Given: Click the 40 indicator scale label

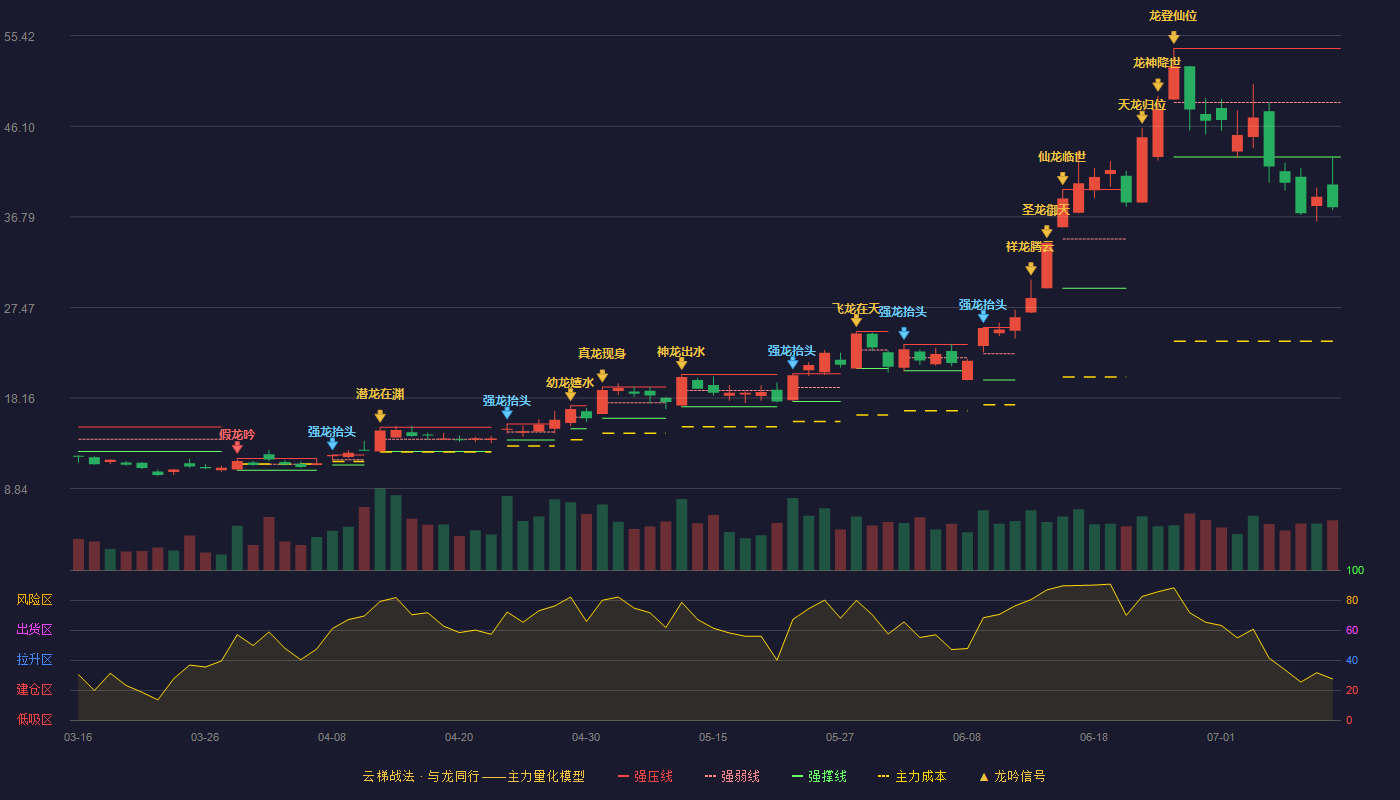Looking at the screenshot, I should tap(1352, 660).
